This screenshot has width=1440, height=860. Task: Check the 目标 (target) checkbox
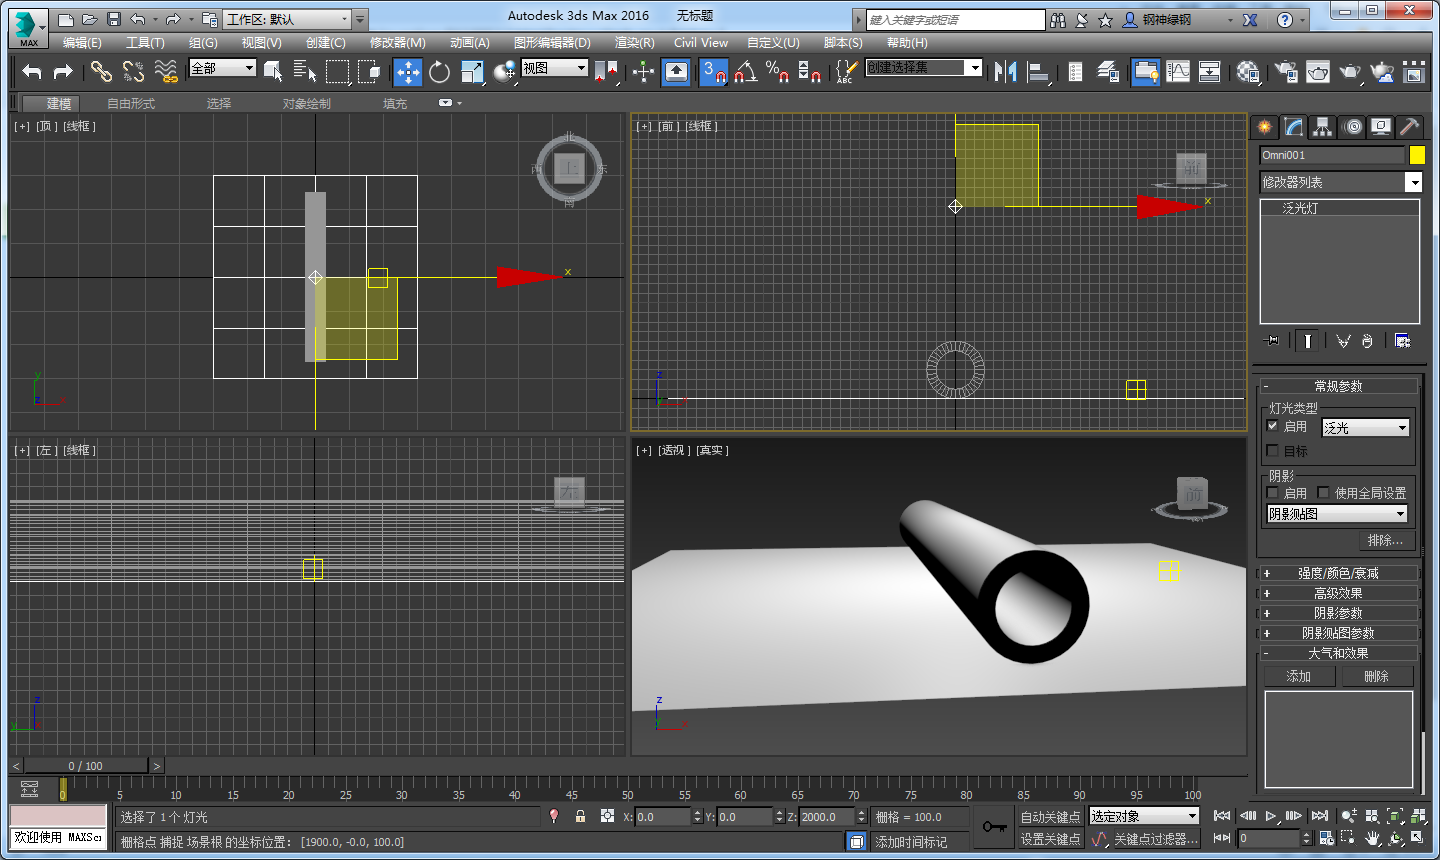tap(1273, 448)
